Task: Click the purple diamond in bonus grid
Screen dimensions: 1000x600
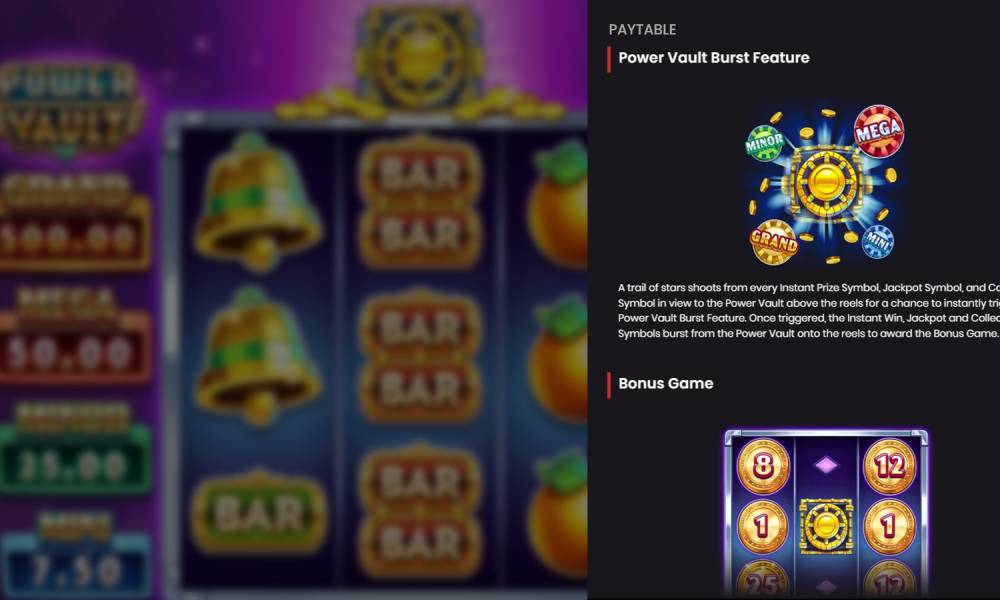Action: [x=826, y=465]
